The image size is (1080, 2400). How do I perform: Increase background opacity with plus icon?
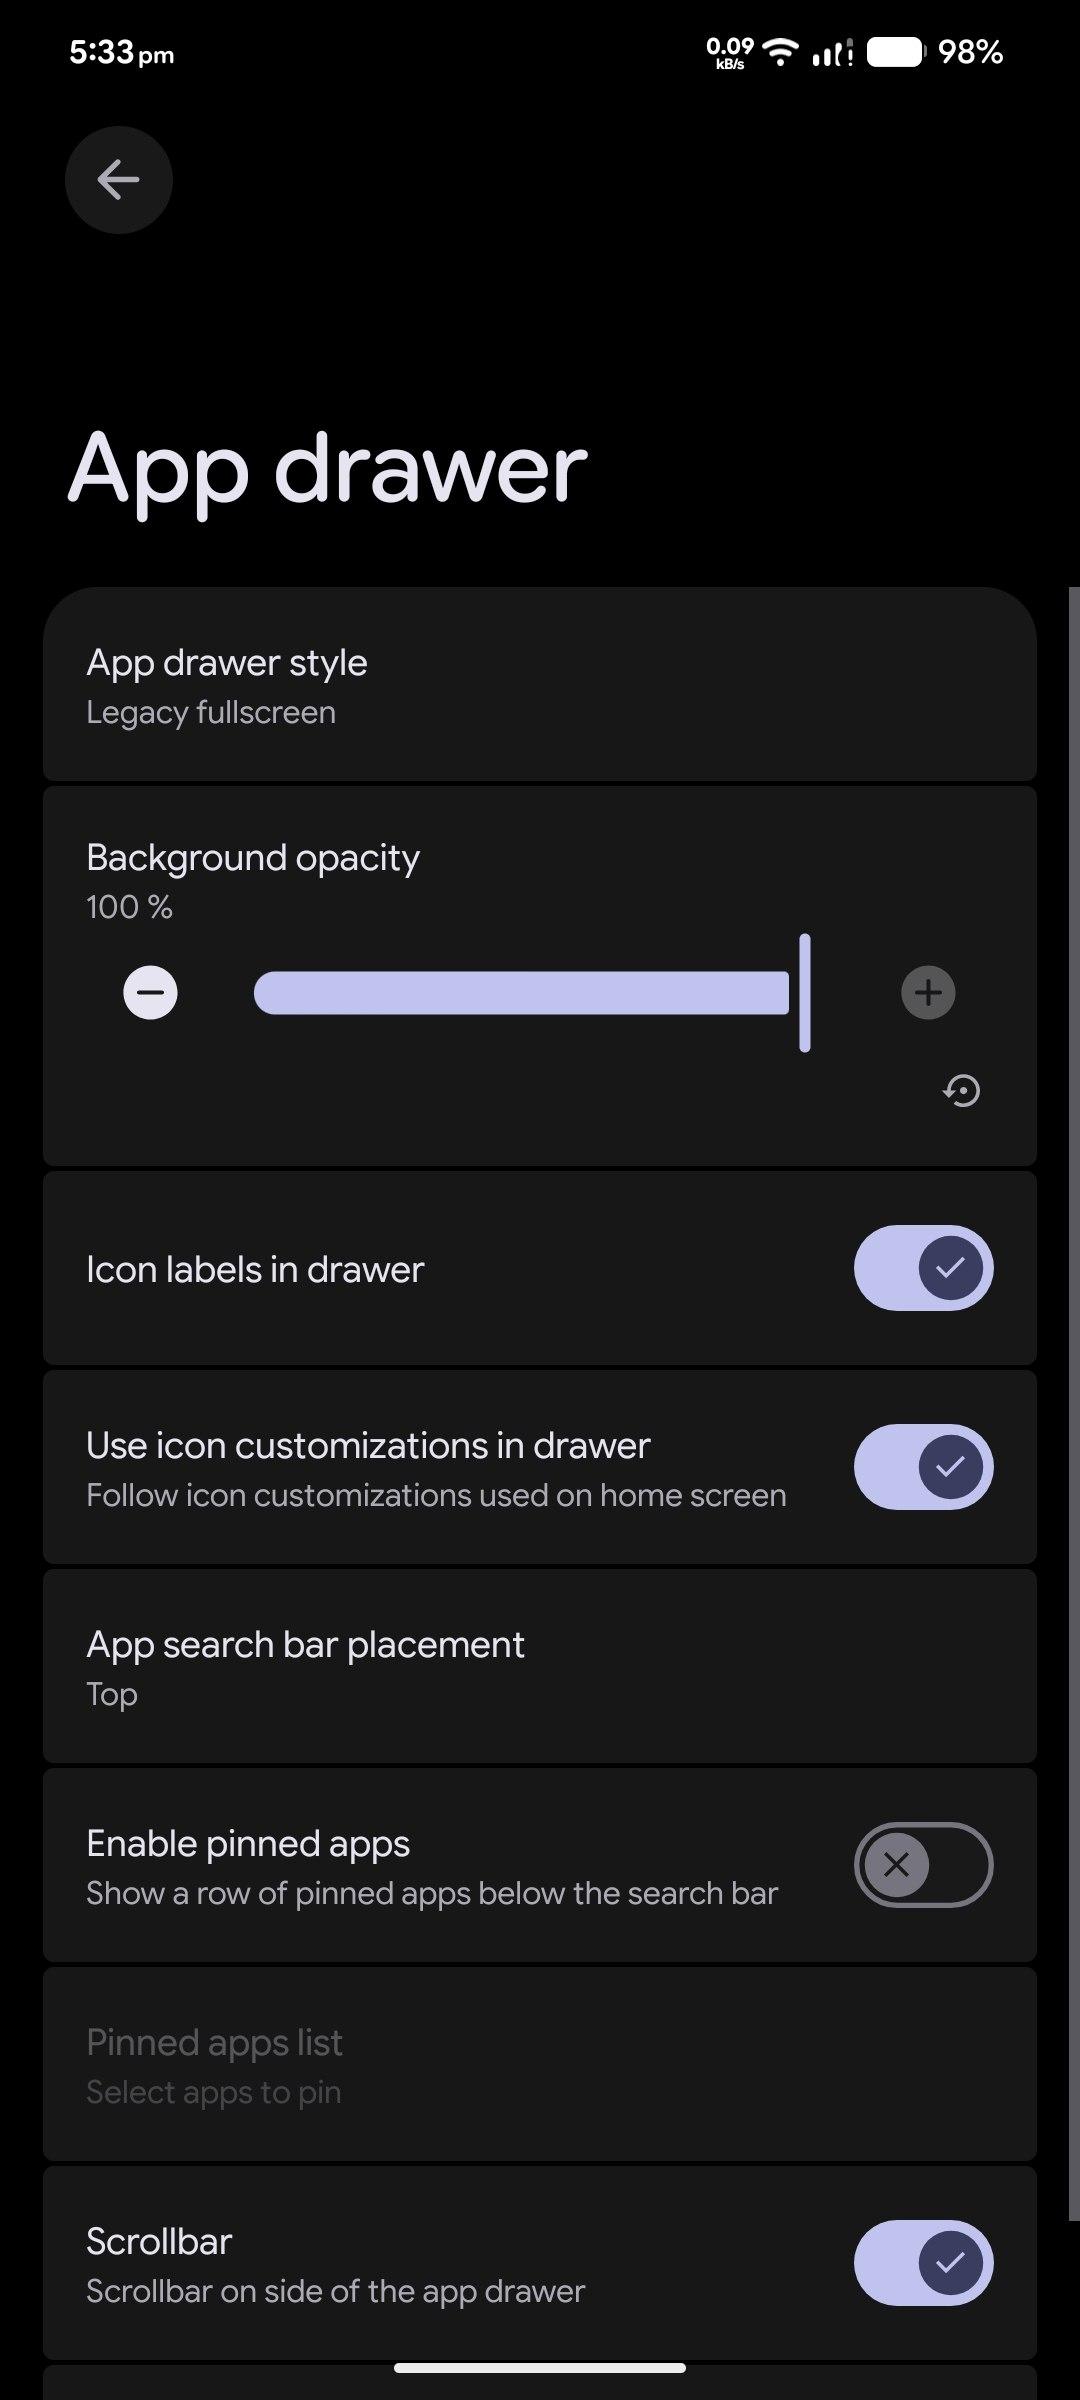(928, 993)
